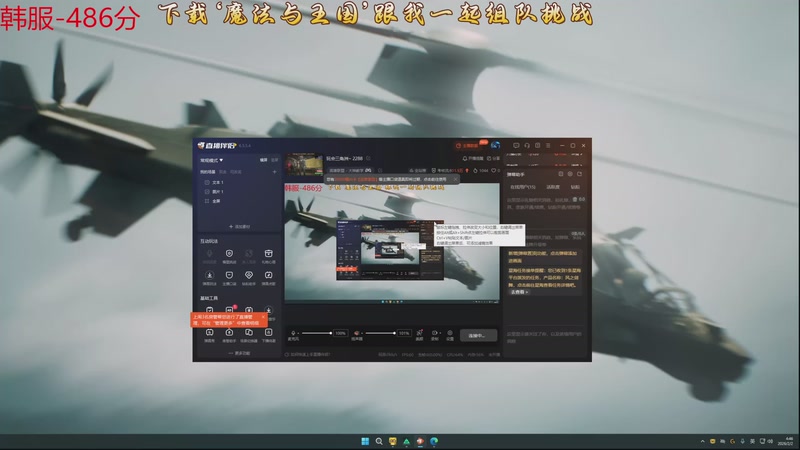This screenshot has width=800, height=450.
Task: Adjust the microphone volume slider
Action: 317,333
